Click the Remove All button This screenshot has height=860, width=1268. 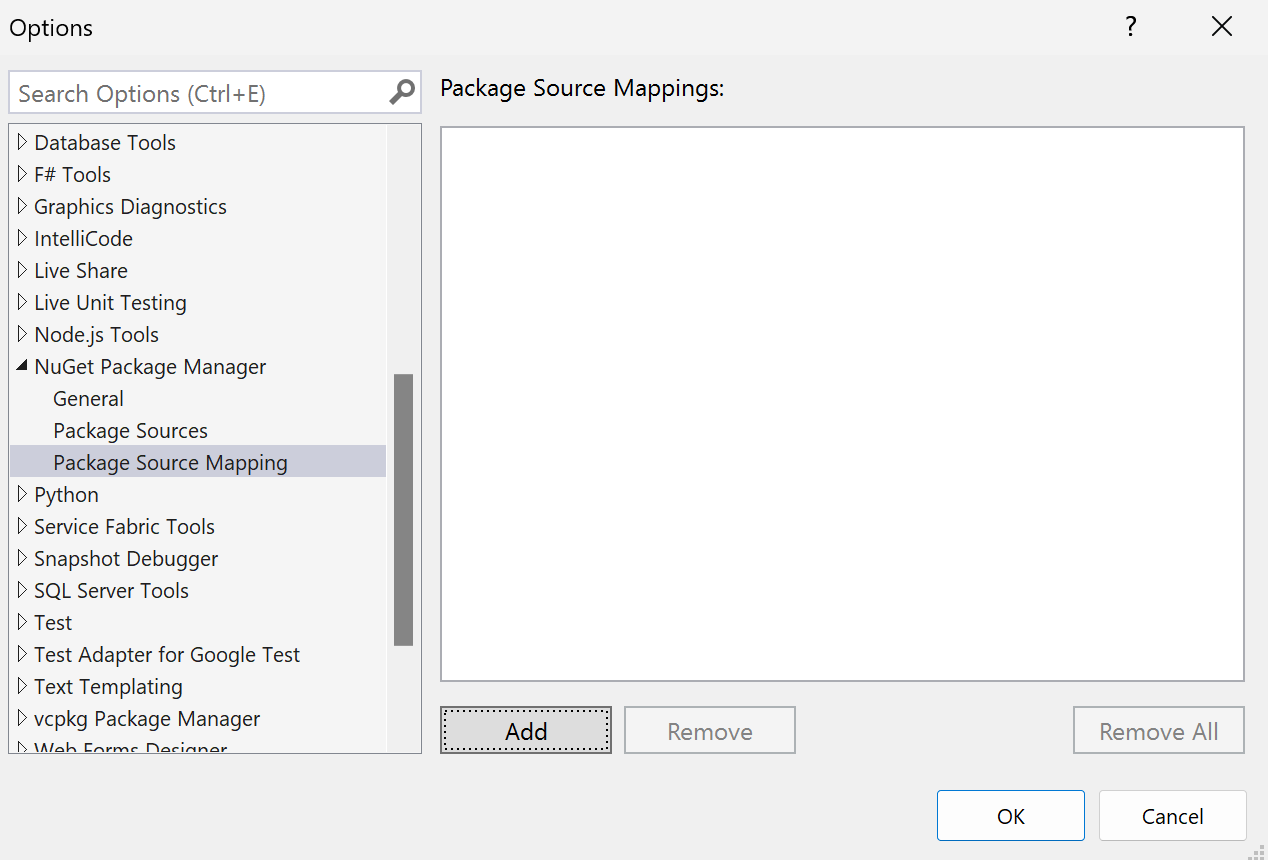1159,731
